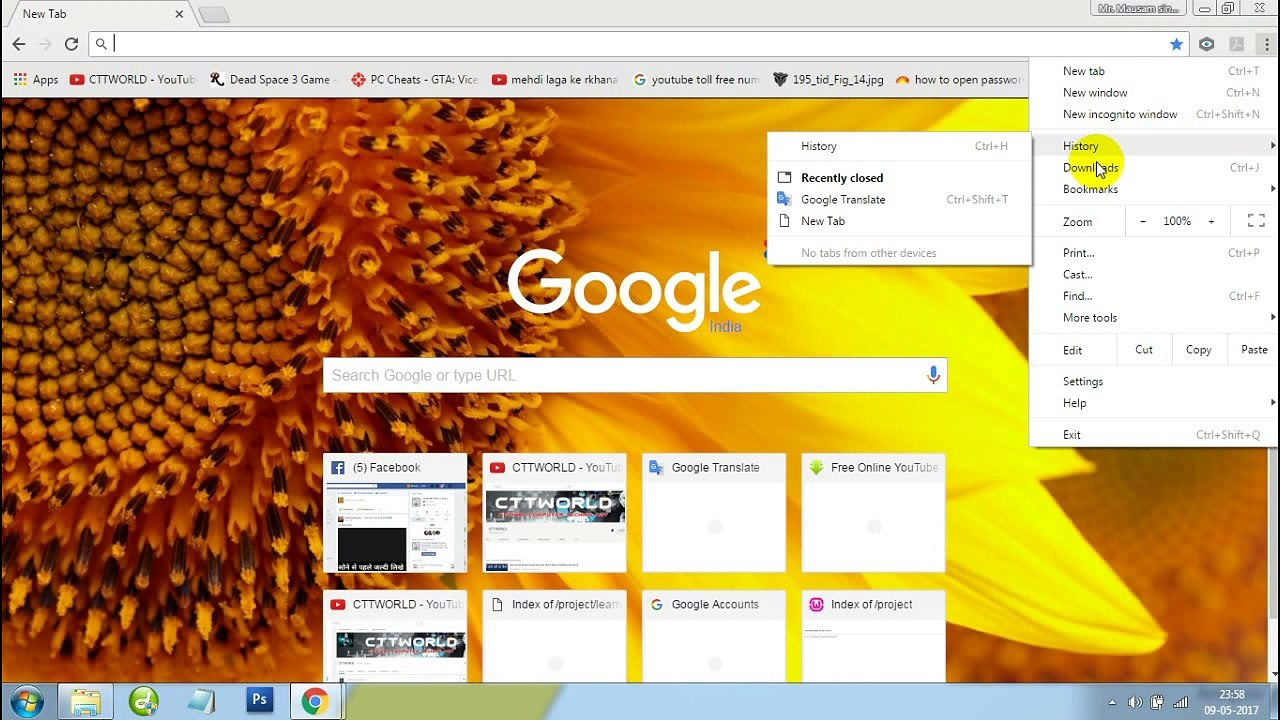The image size is (1280, 720).
Task: Decrease zoom with the minus button
Action: [x=1143, y=221]
